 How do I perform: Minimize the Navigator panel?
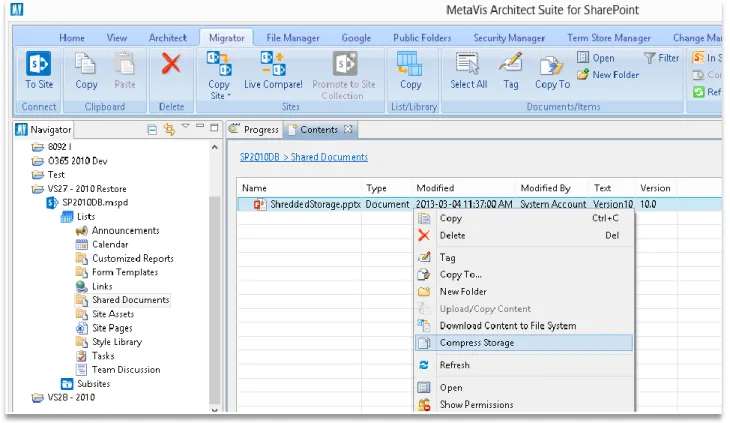(x=200, y=126)
